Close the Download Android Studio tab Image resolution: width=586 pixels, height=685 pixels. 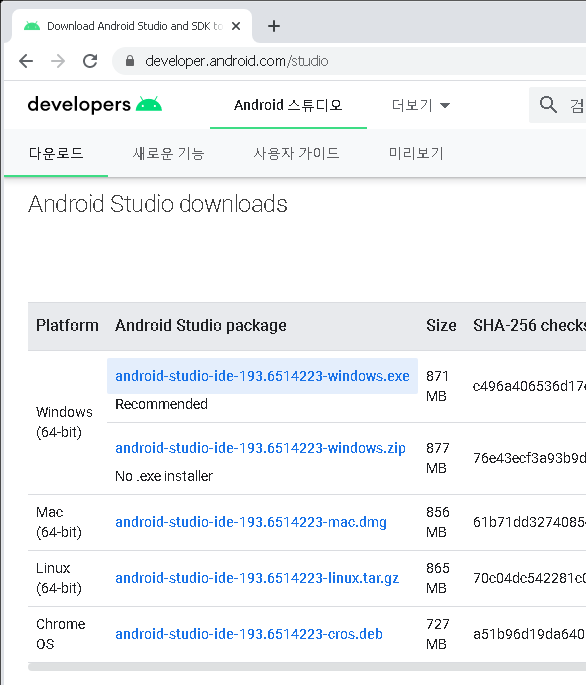pyautogui.click(x=236, y=26)
